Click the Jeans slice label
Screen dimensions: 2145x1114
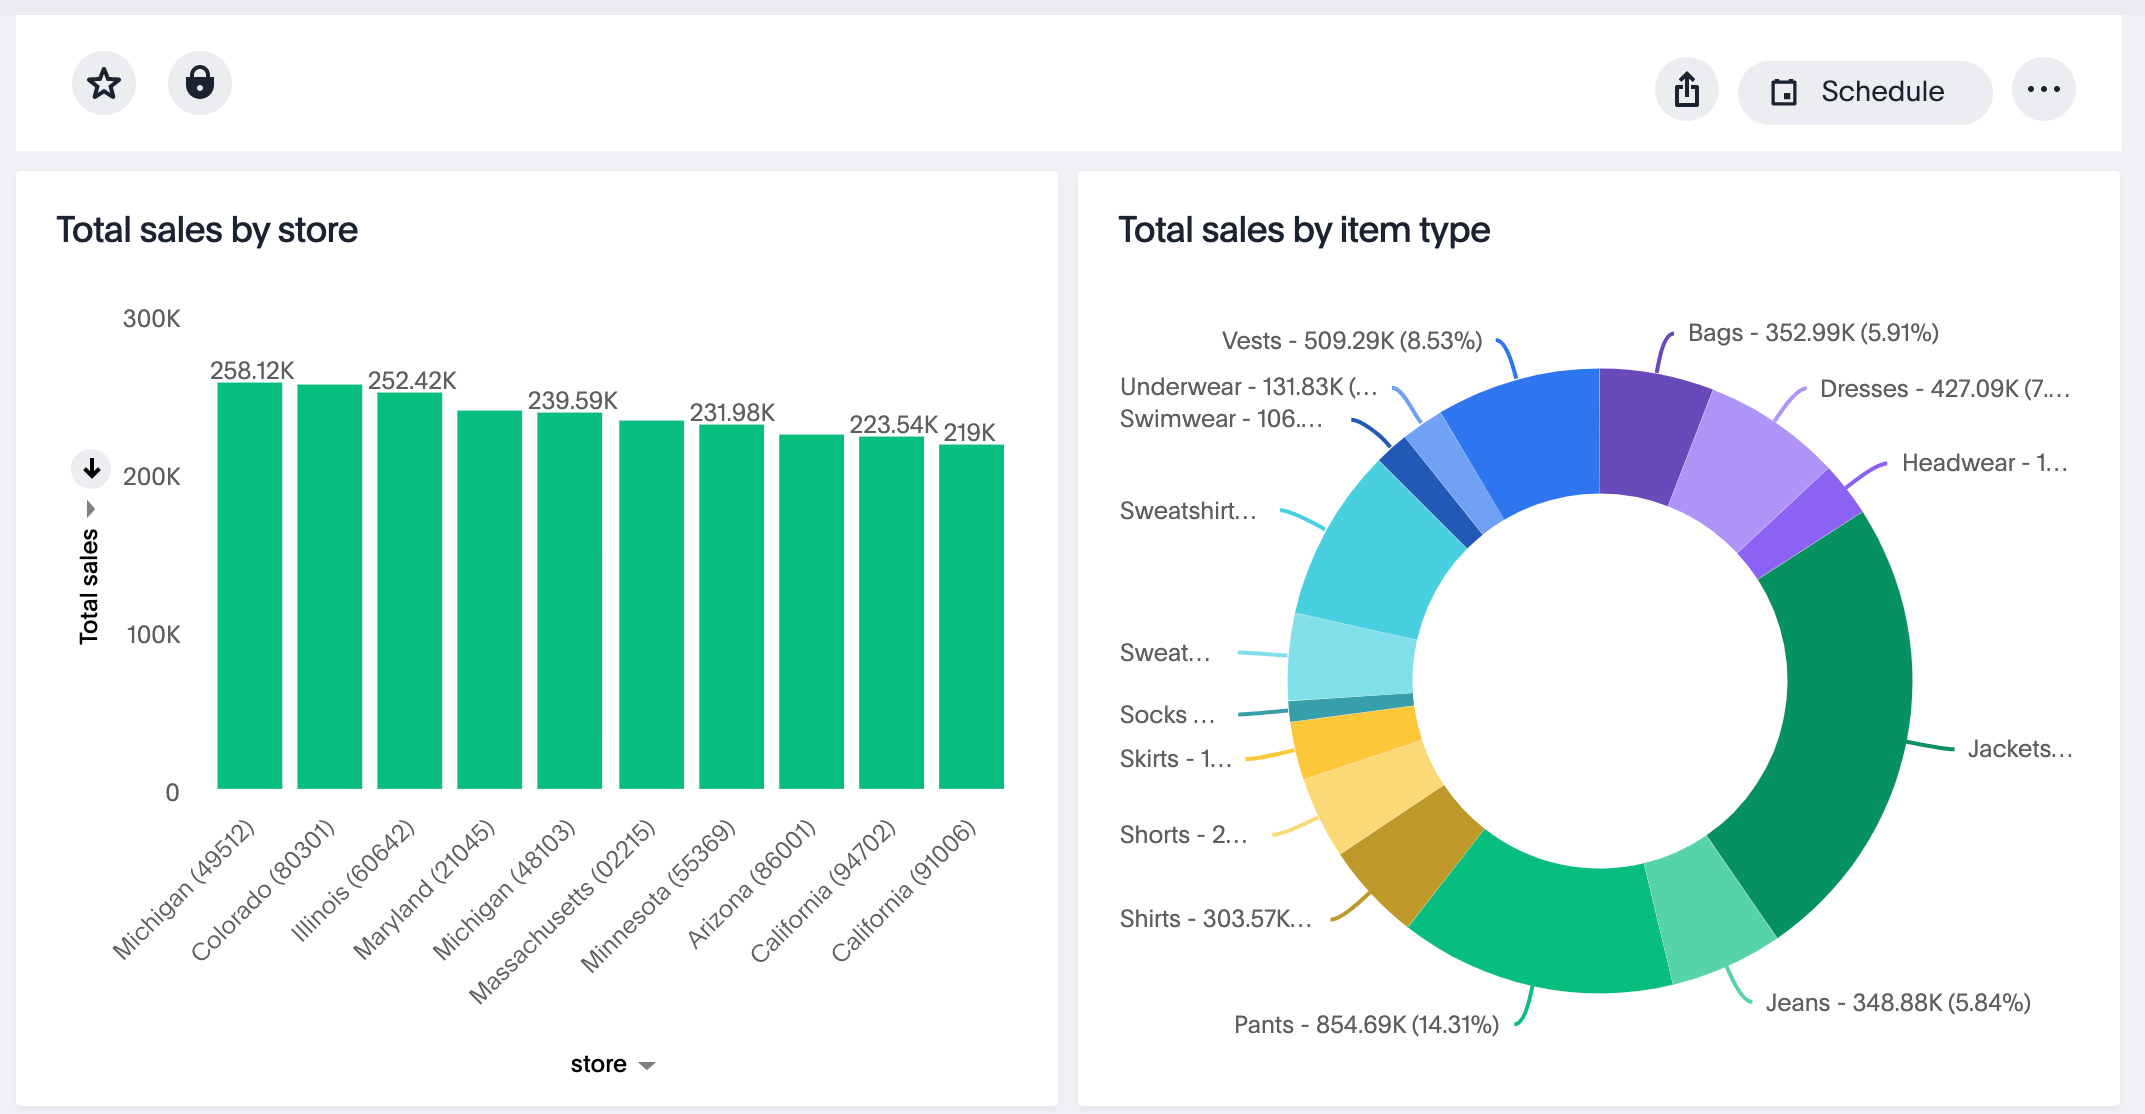pyautogui.click(x=1897, y=1003)
